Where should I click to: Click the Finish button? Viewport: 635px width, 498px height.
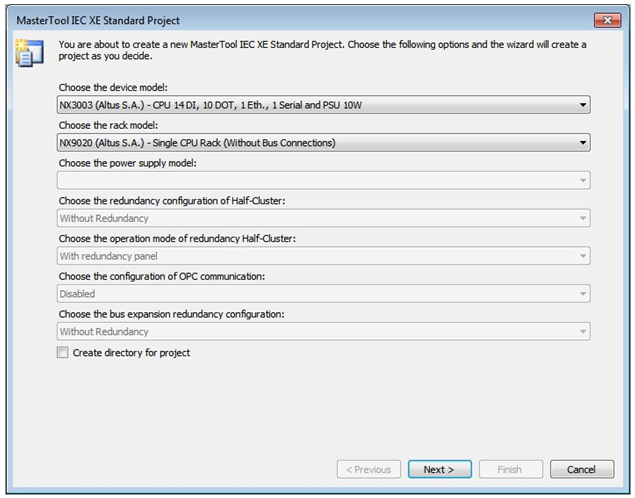point(510,469)
